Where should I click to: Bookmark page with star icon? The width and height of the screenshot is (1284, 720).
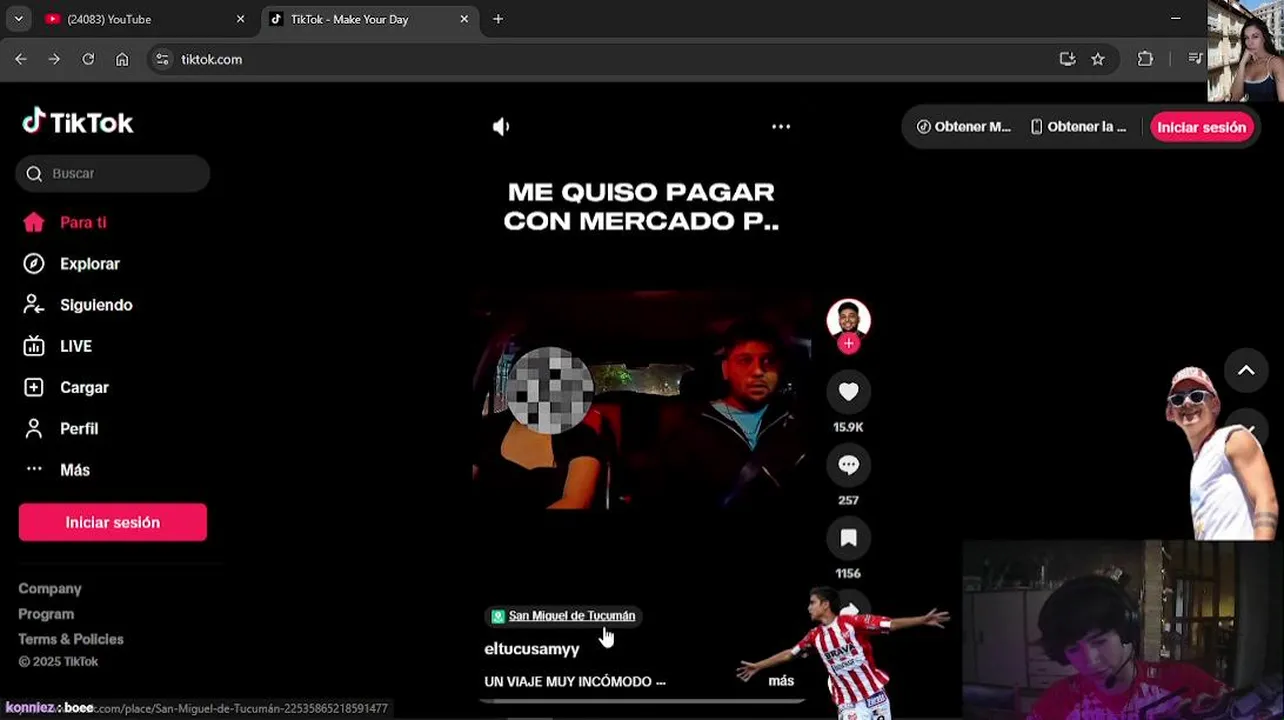(x=1098, y=59)
